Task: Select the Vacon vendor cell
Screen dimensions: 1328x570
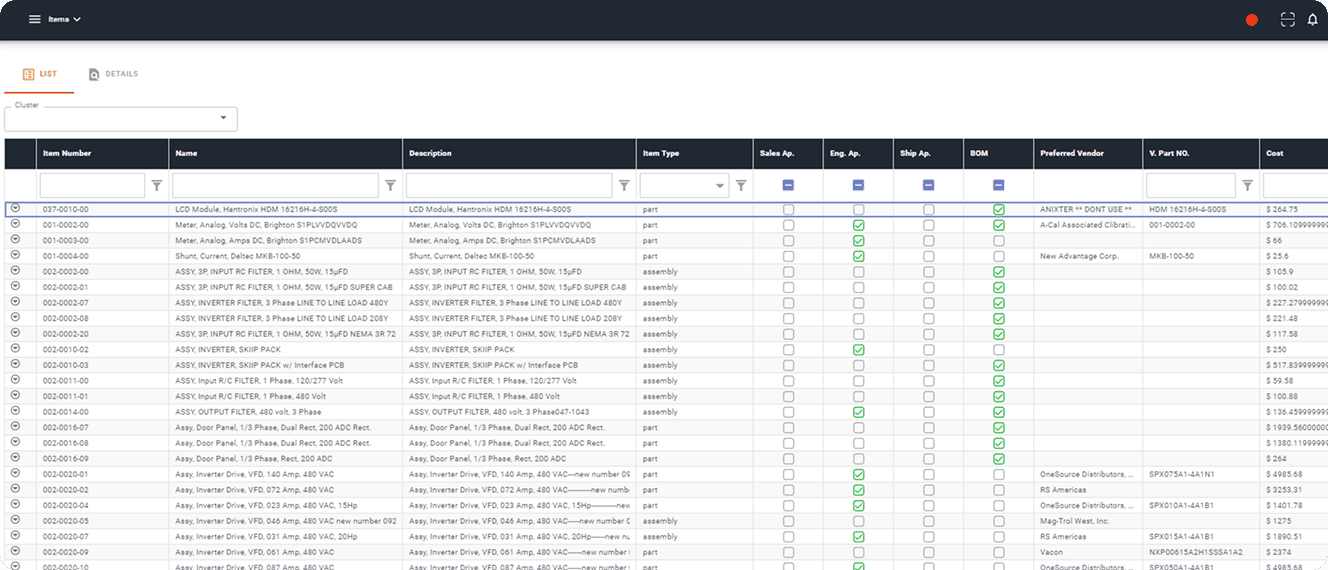Action: (1088, 552)
